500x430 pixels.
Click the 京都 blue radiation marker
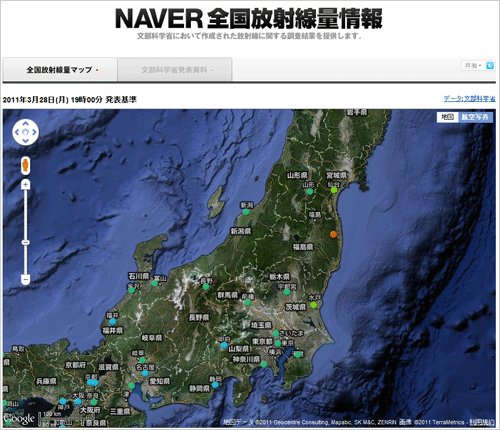click(92, 382)
